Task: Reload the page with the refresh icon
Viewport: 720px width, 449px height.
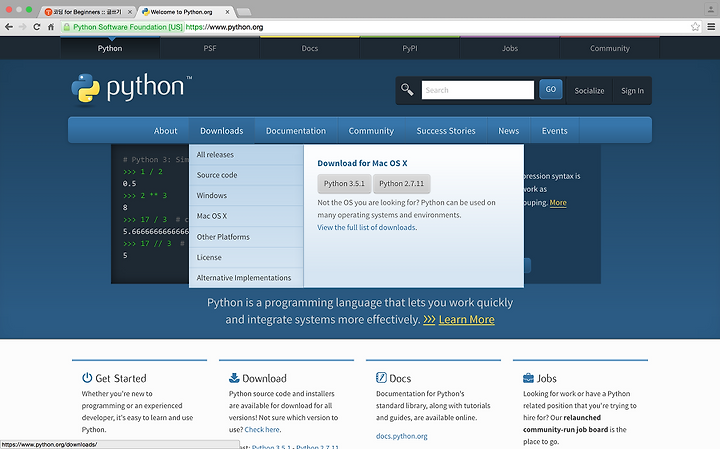Action: point(37,27)
